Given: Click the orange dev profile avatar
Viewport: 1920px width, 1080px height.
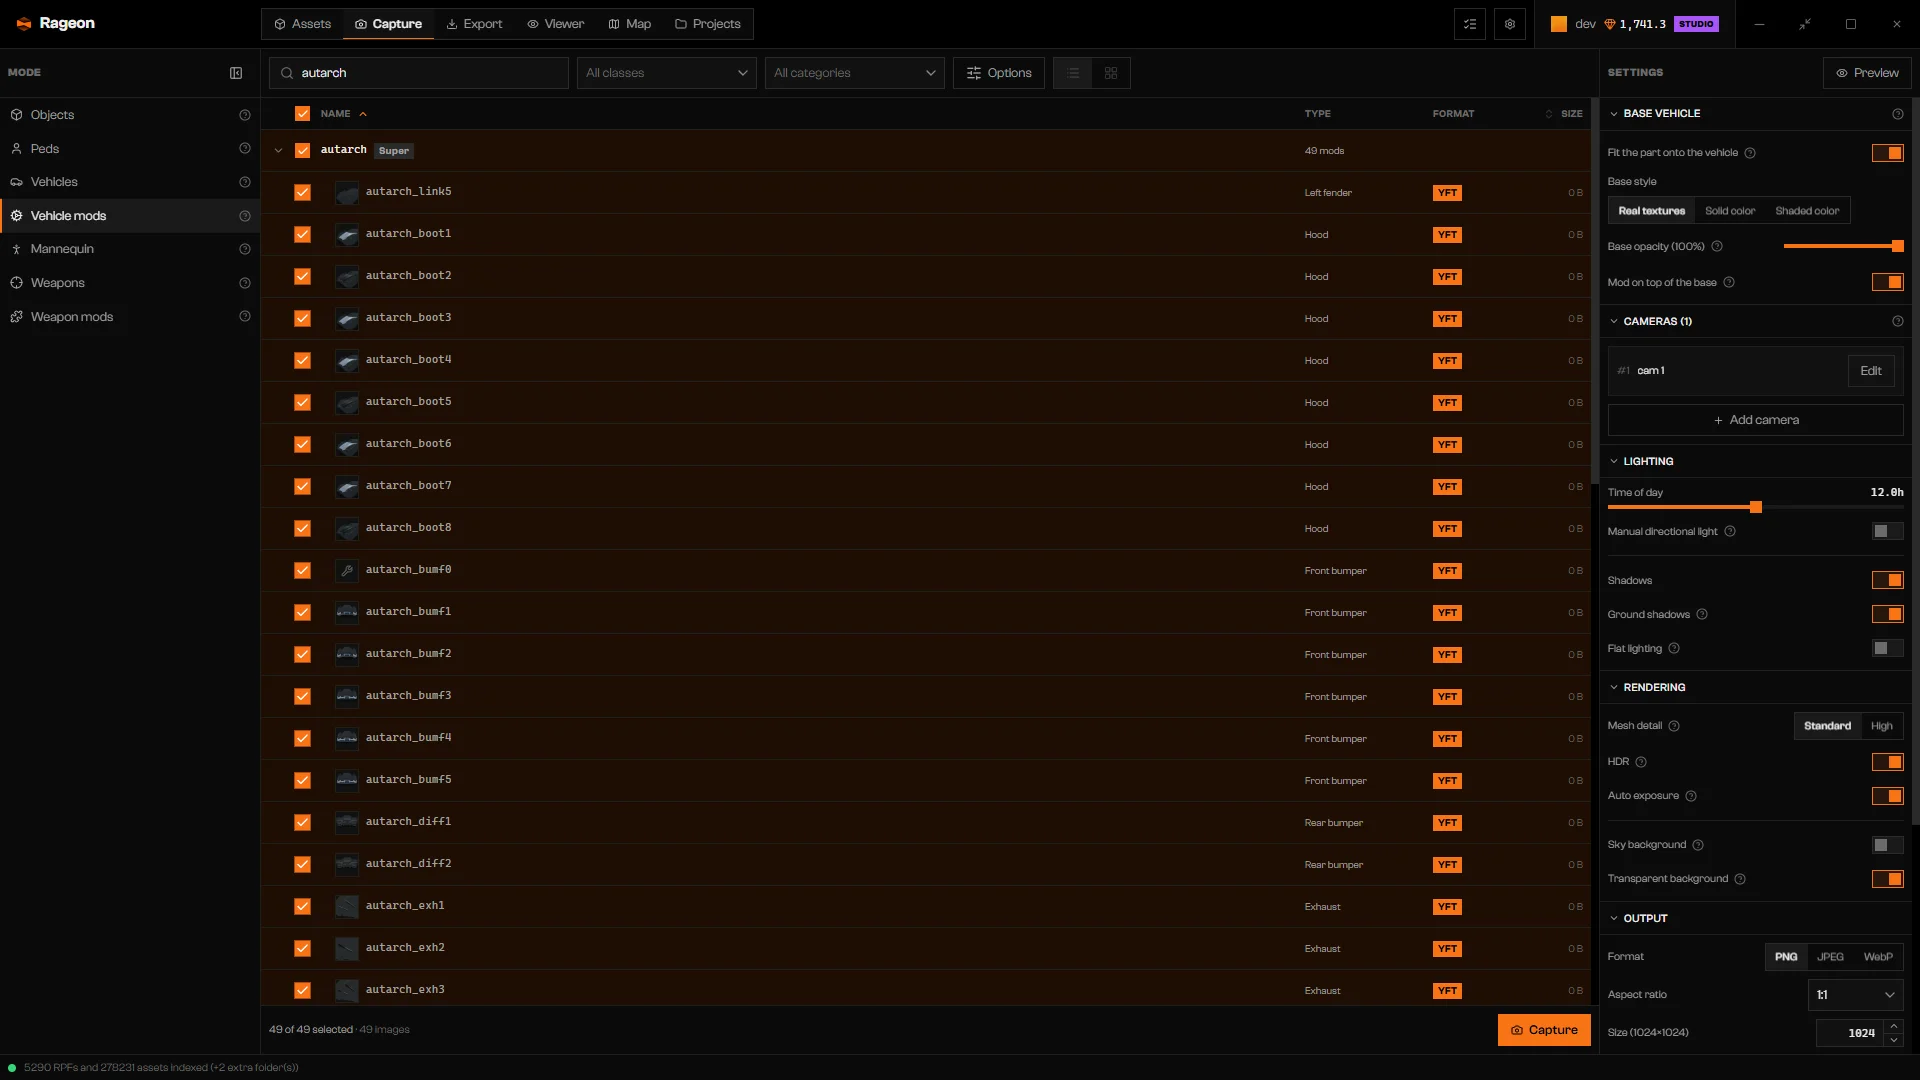Looking at the screenshot, I should pos(1559,24).
